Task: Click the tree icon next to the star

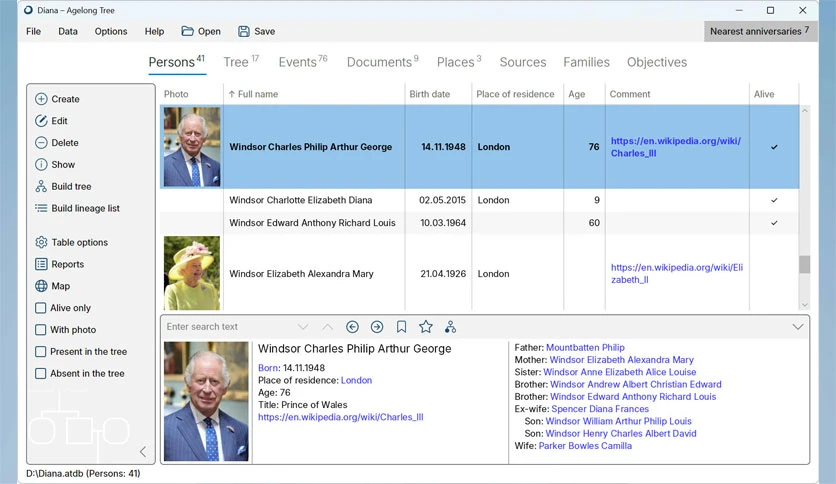Action: (x=451, y=327)
